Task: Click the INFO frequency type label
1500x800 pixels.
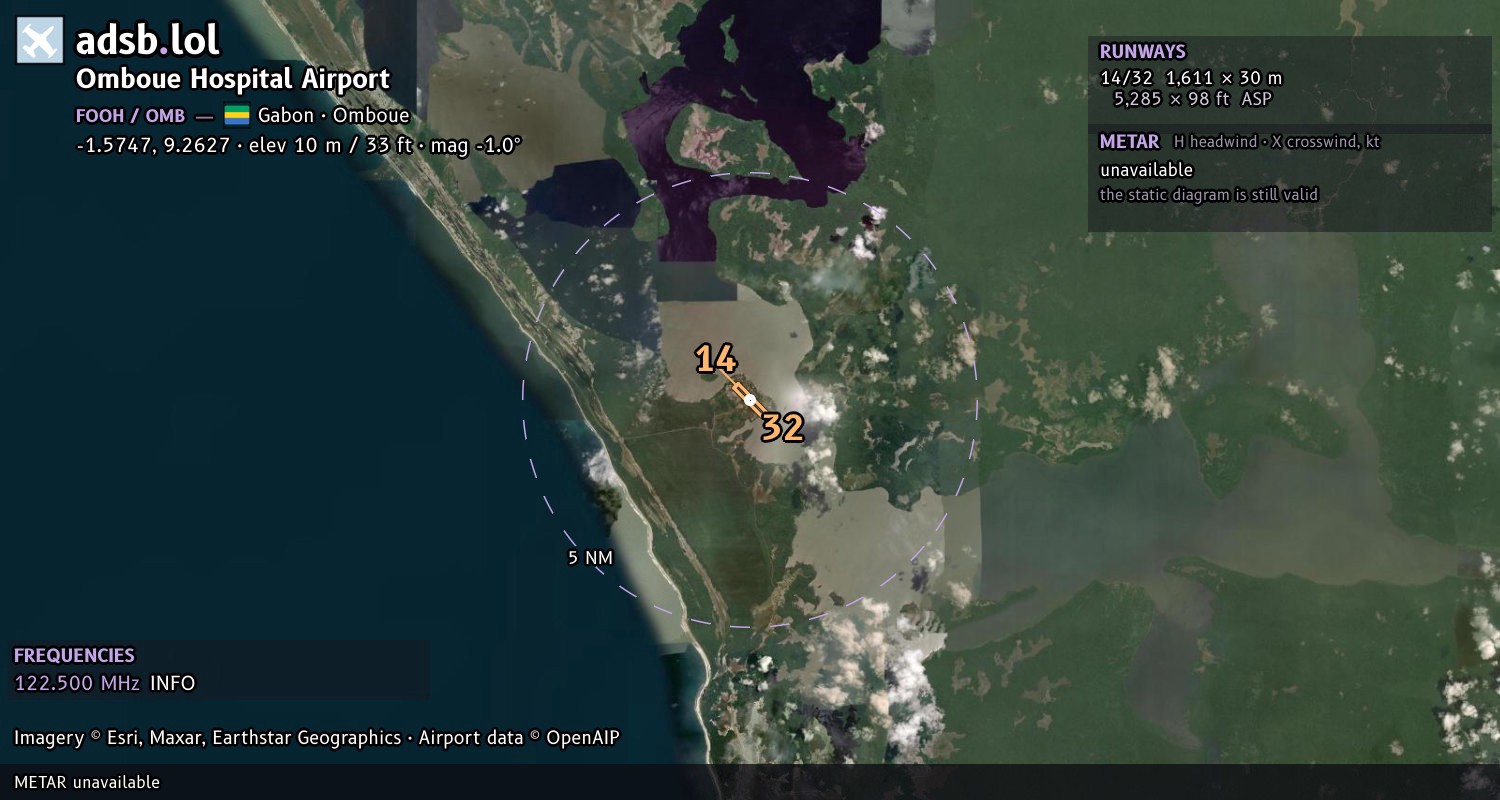Action: [173, 684]
